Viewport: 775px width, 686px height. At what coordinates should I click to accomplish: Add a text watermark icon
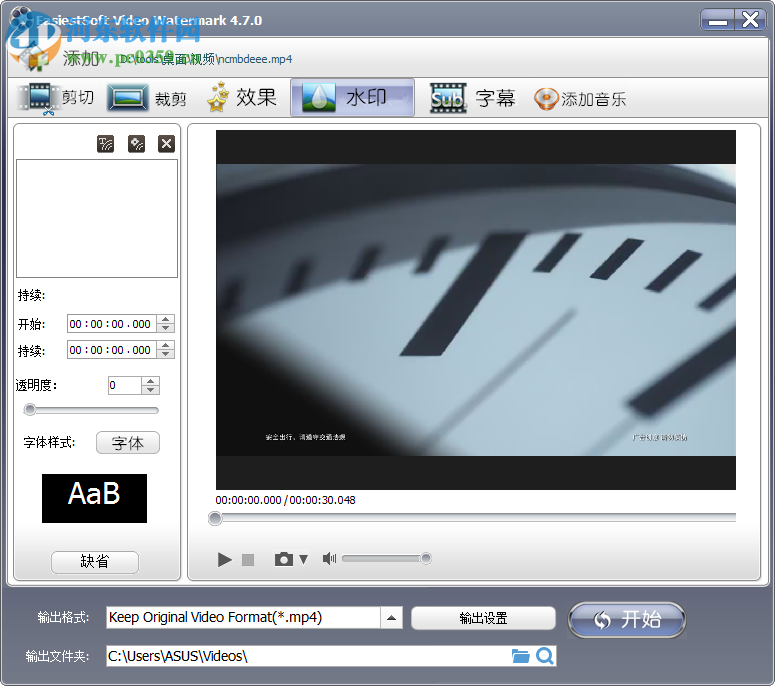click(x=105, y=144)
